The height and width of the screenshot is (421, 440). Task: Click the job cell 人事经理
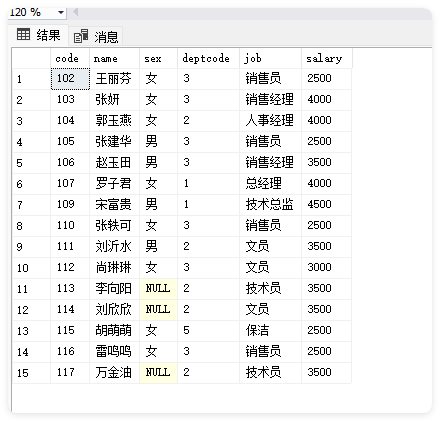[x=270, y=121]
